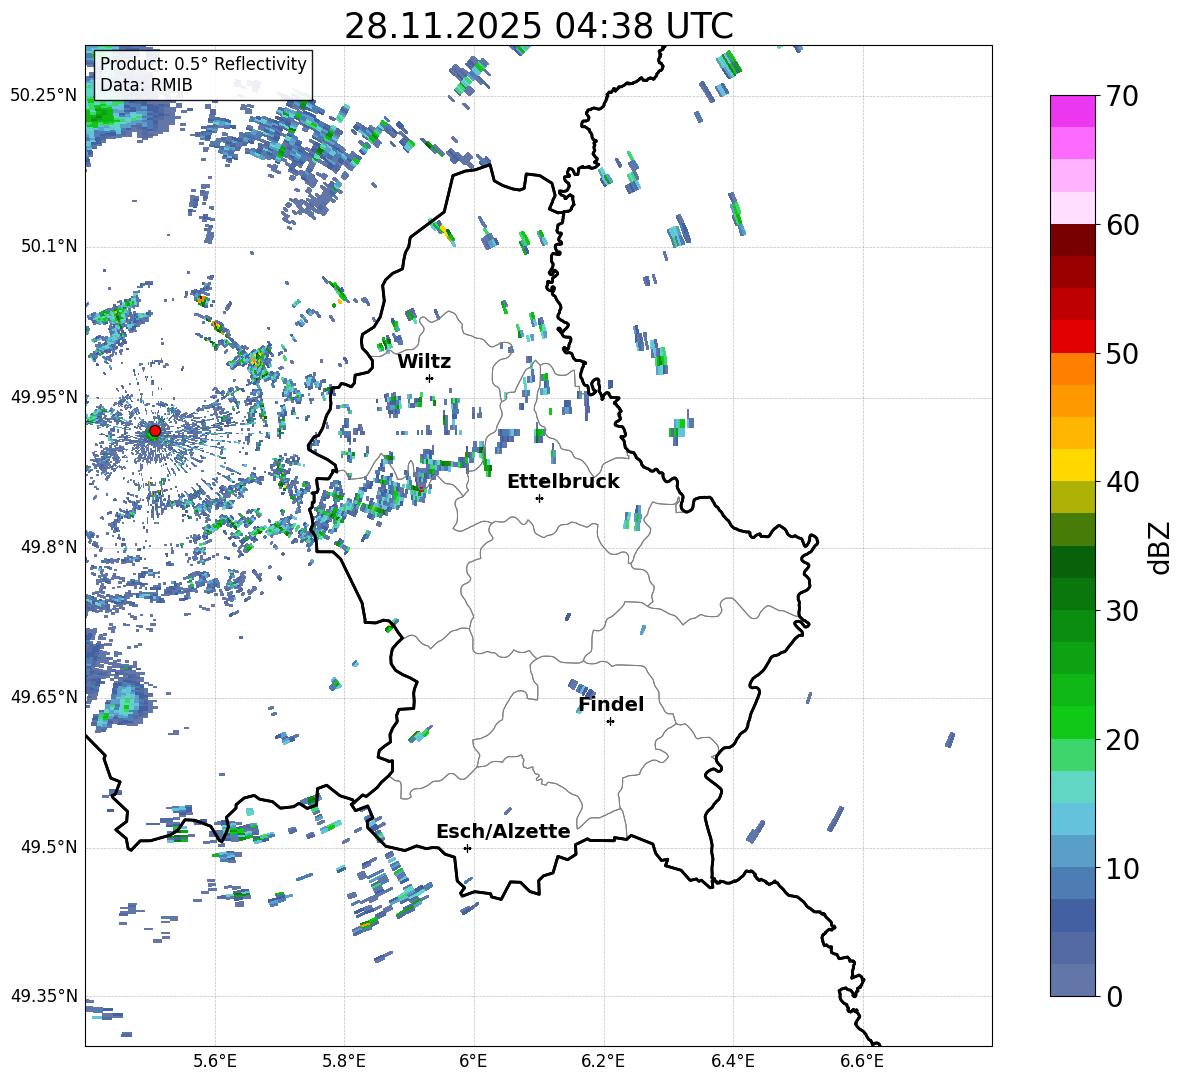Click the dark maroon colorbar segment below 60
1184x1081 pixels.
click(1072, 241)
